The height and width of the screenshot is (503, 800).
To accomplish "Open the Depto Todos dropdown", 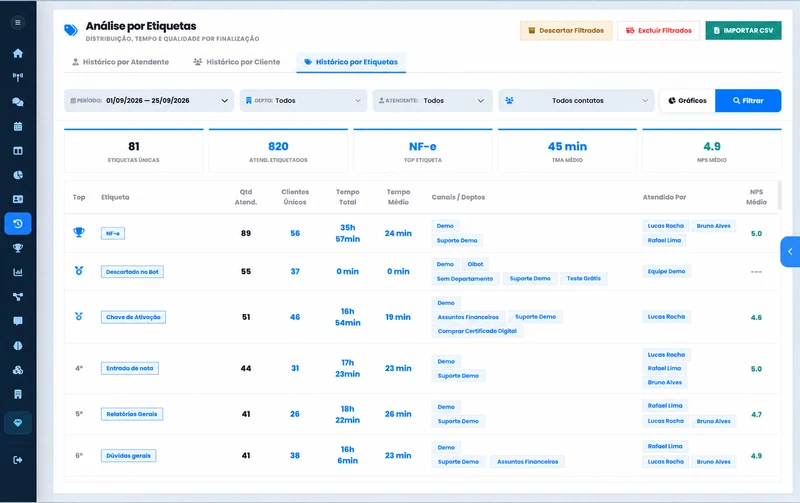I will [303, 100].
